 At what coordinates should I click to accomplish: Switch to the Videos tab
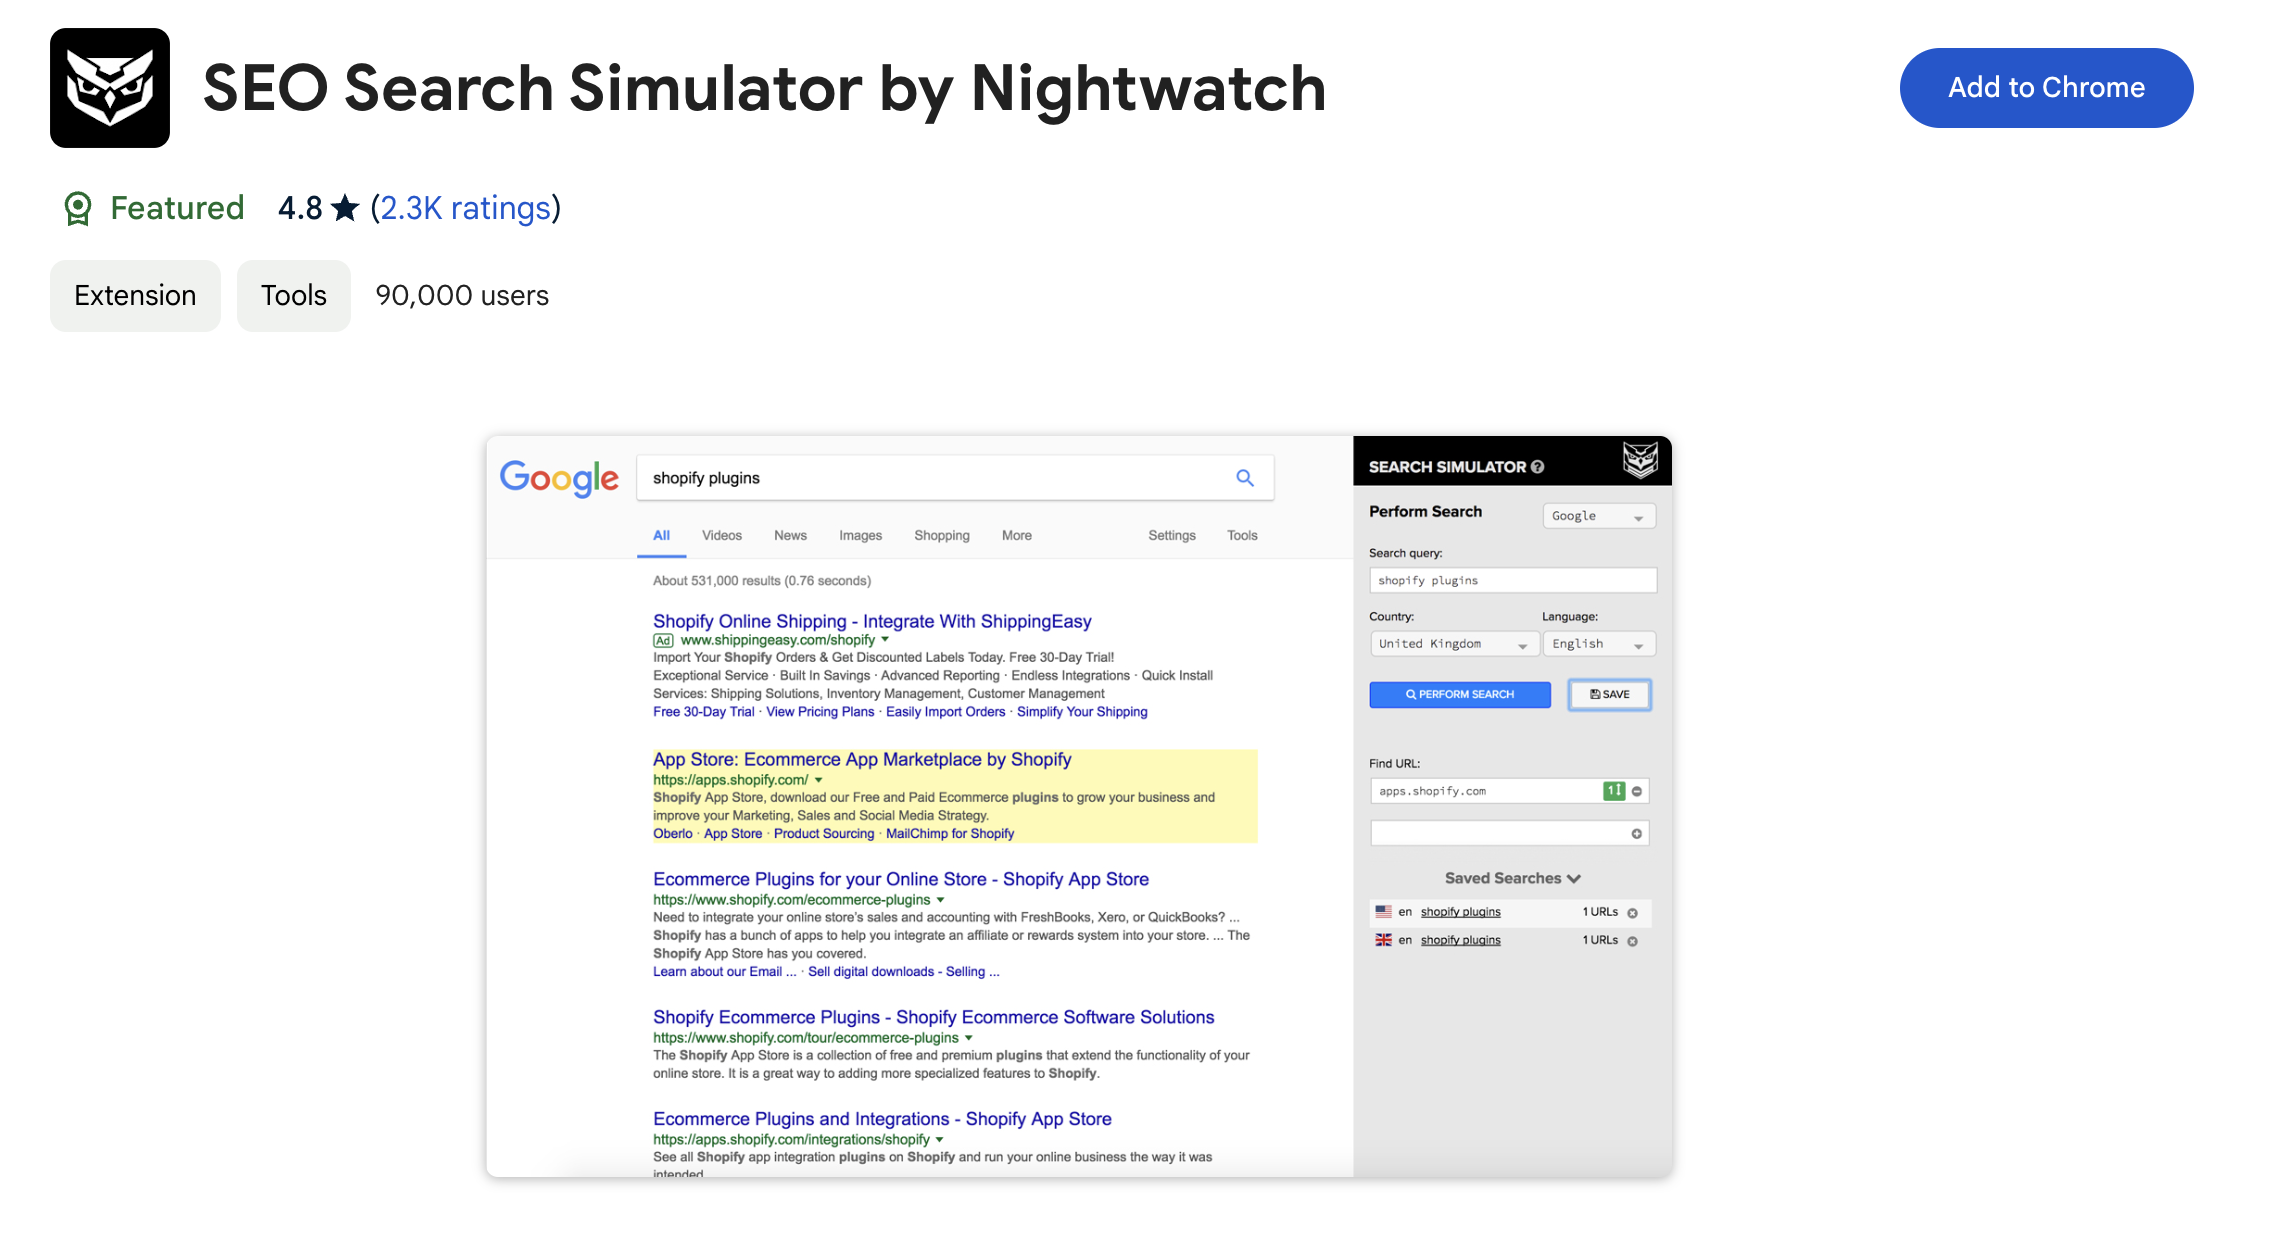722,536
